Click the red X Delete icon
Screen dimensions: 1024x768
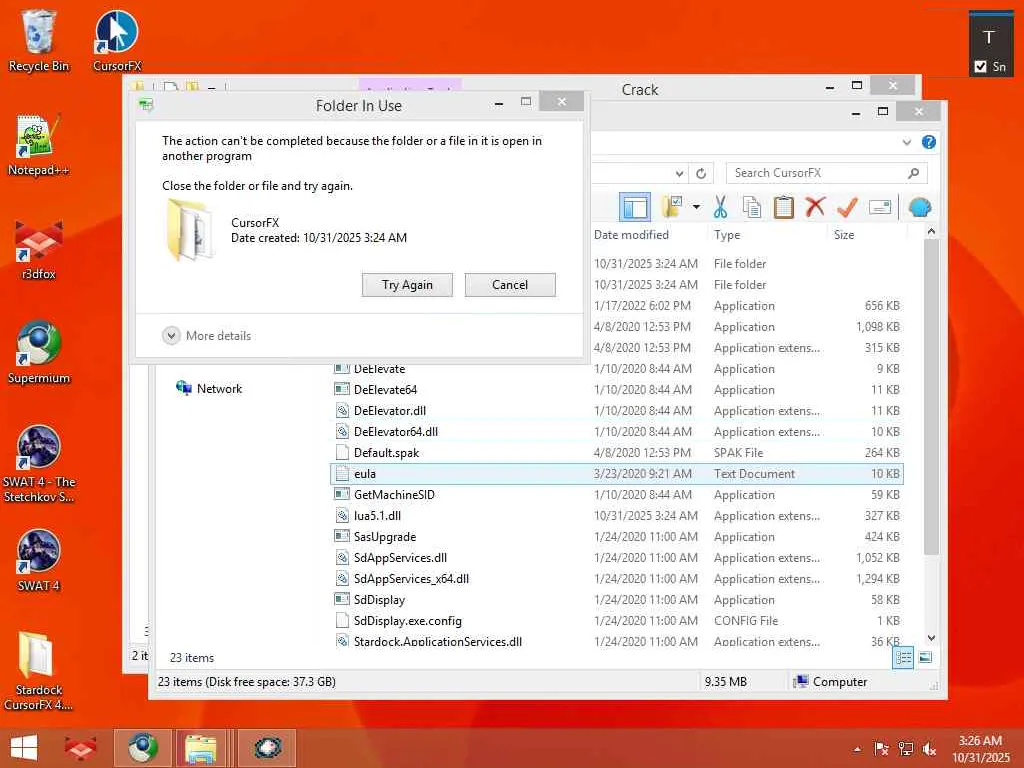tap(814, 208)
